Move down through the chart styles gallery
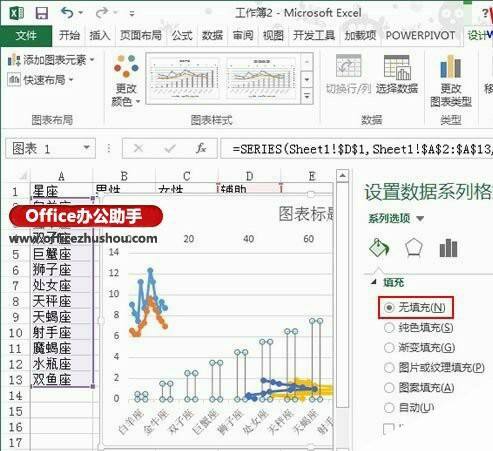This screenshot has width=493, height=451. [x=307, y=79]
